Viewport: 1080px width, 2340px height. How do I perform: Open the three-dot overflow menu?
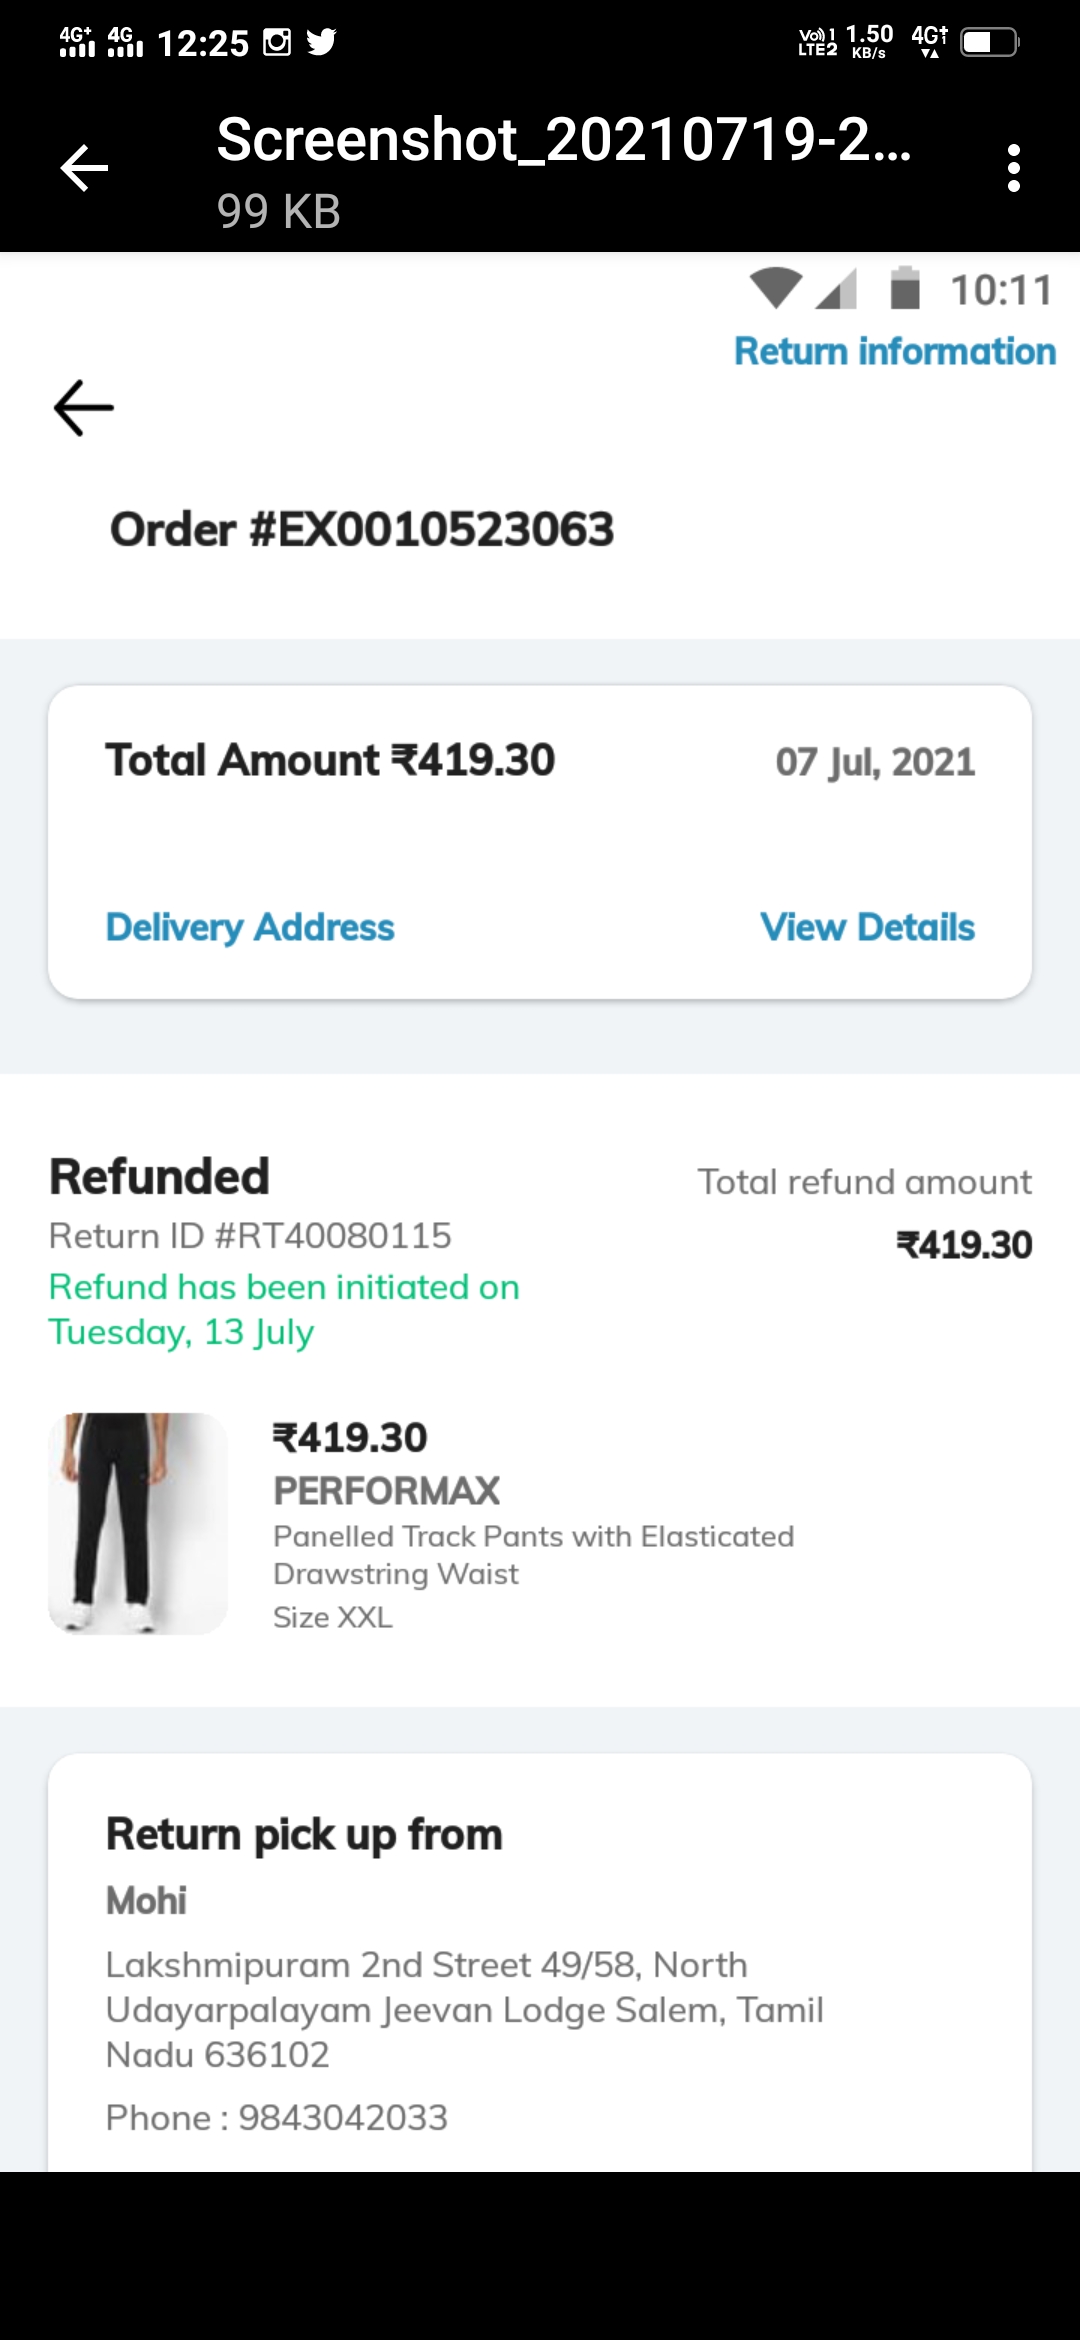coord(1013,168)
